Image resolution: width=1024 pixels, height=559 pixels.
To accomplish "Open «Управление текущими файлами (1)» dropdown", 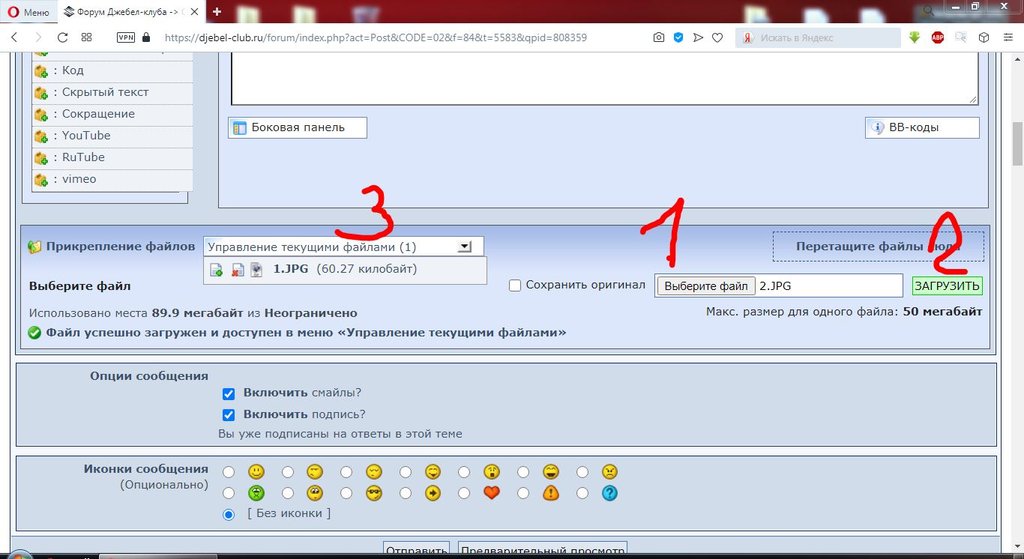I will (x=344, y=247).
